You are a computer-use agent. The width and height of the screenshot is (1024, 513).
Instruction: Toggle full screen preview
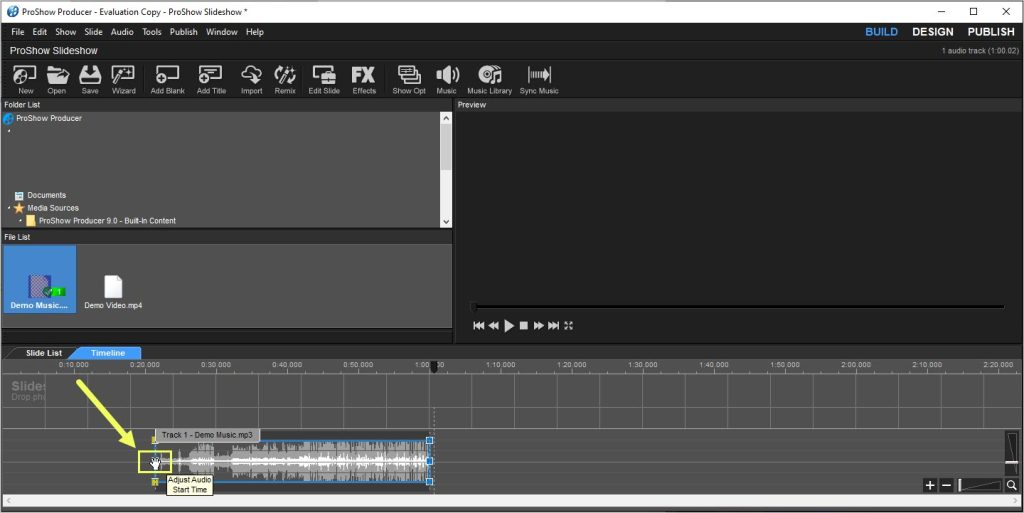coord(569,326)
